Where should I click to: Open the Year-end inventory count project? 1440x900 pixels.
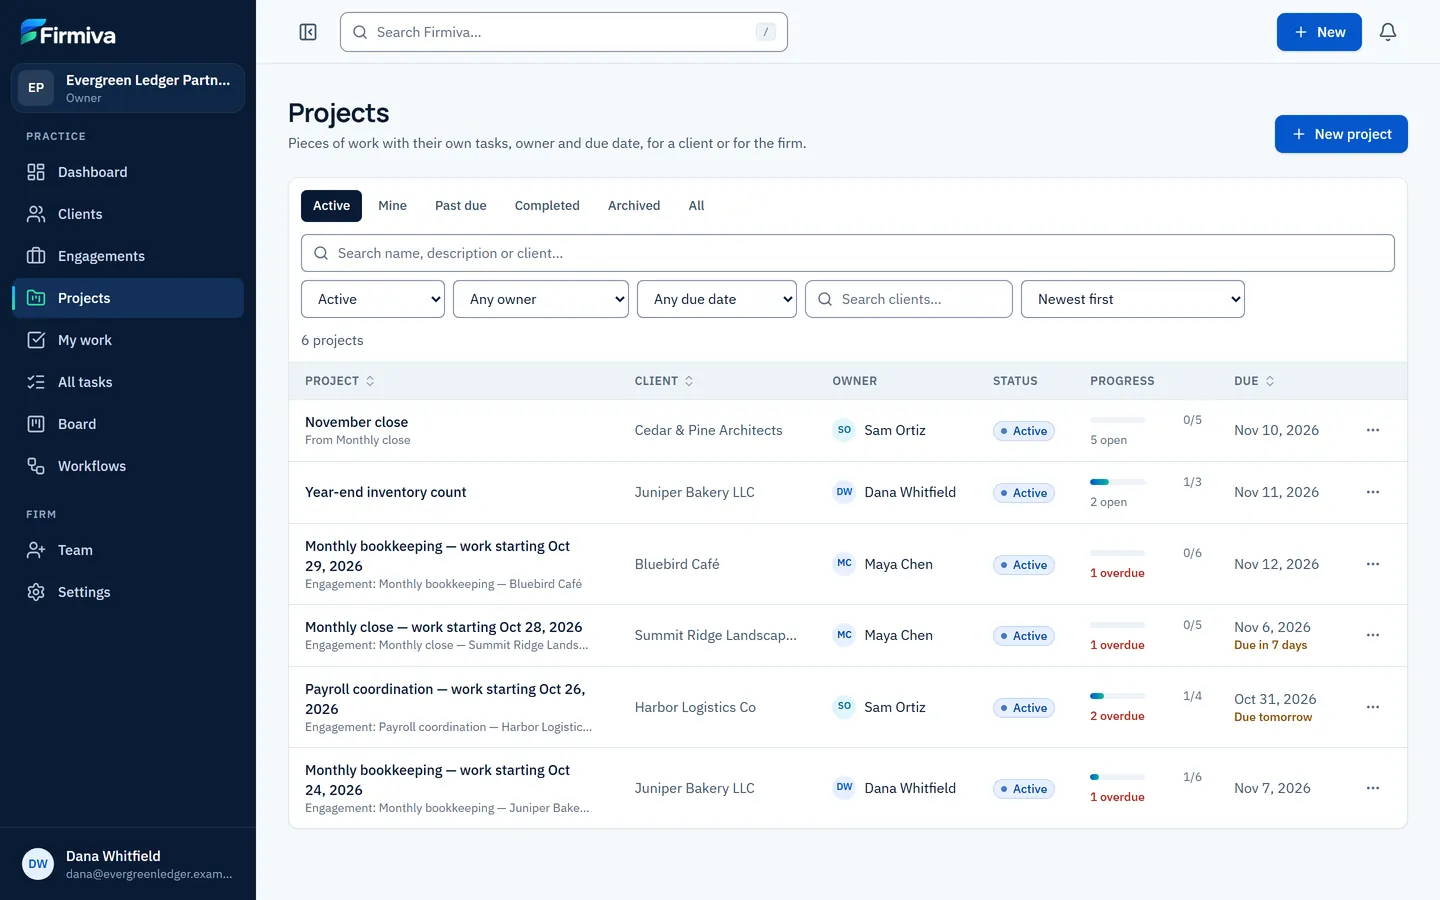click(385, 492)
